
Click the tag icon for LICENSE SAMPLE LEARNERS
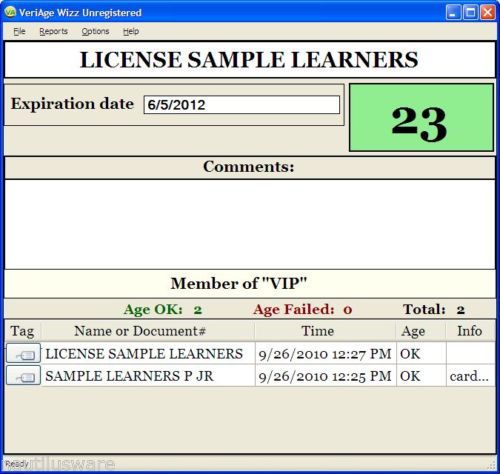click(23, 353)
